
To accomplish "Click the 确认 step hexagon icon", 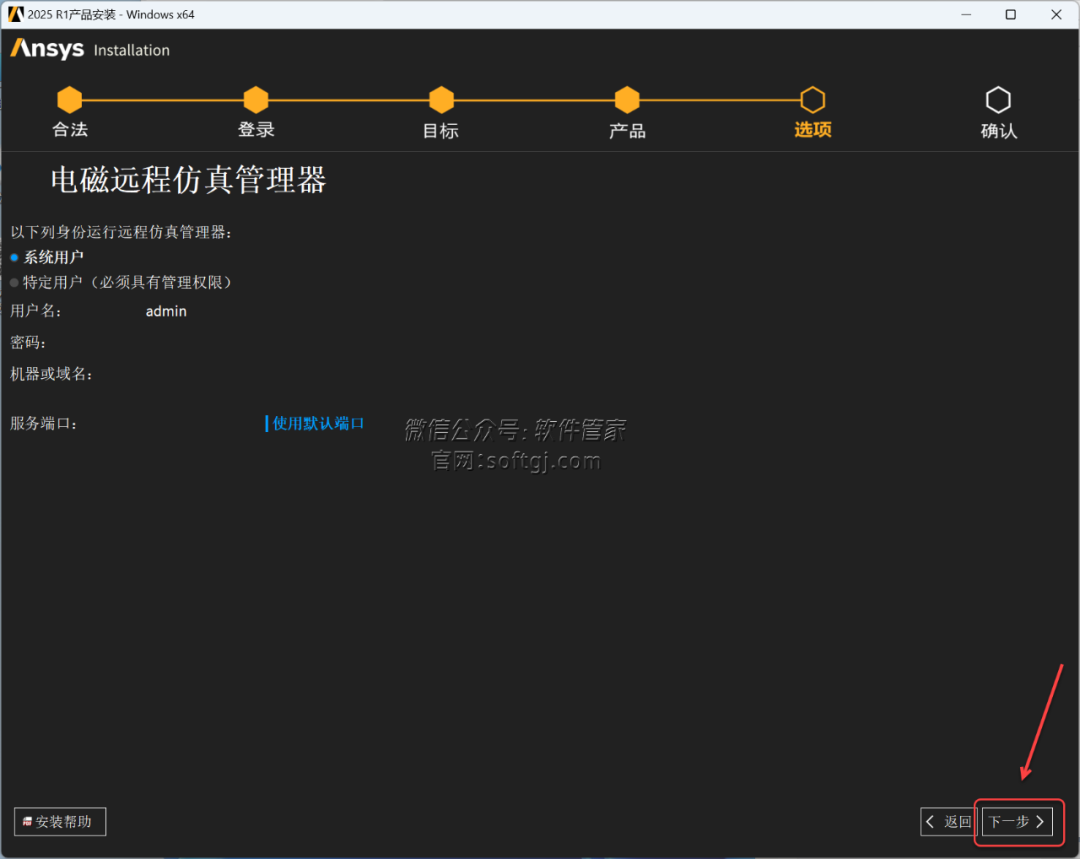I will (x=998, y=100).
